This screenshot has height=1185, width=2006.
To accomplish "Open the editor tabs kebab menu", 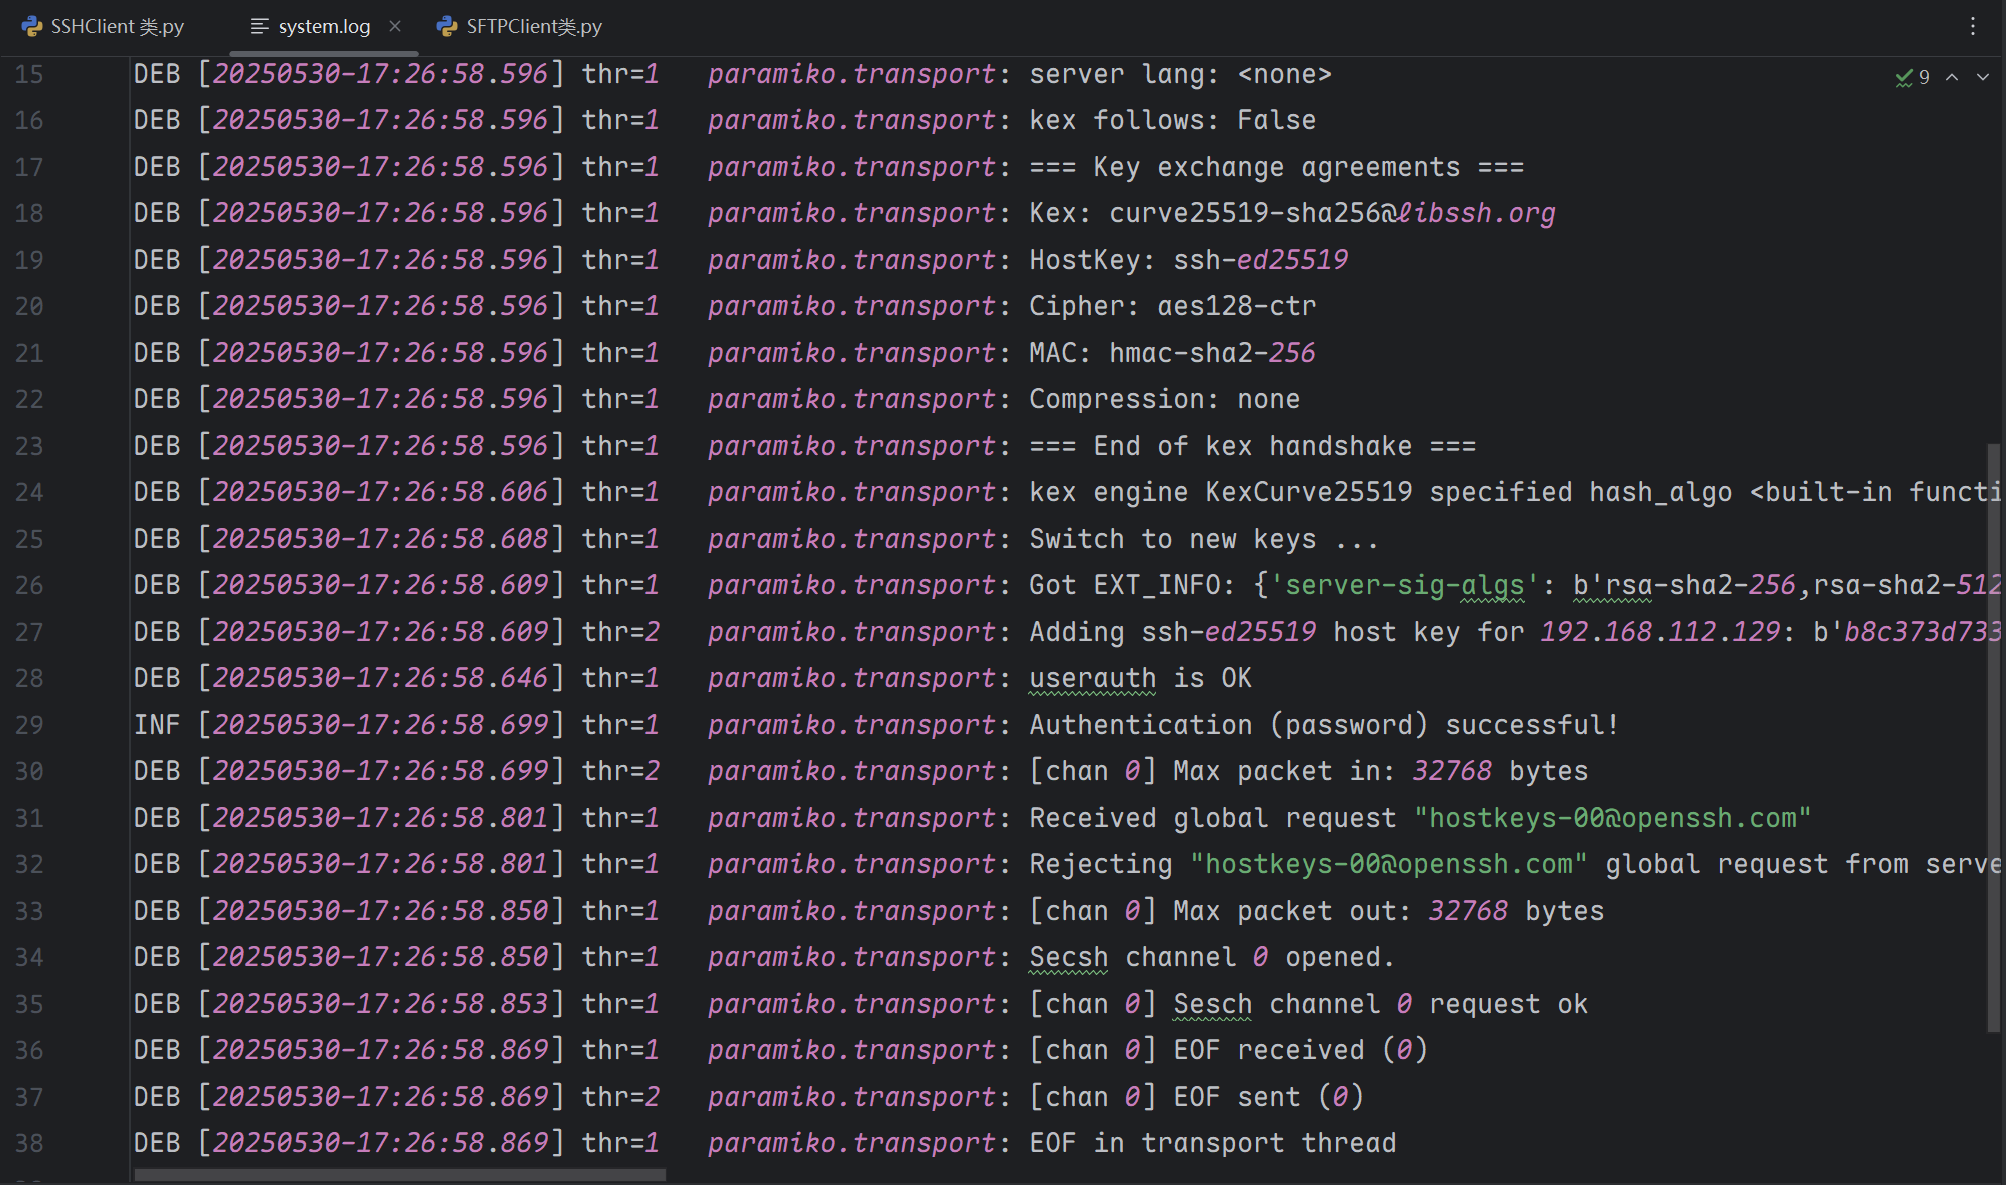I will (1972, 27).
